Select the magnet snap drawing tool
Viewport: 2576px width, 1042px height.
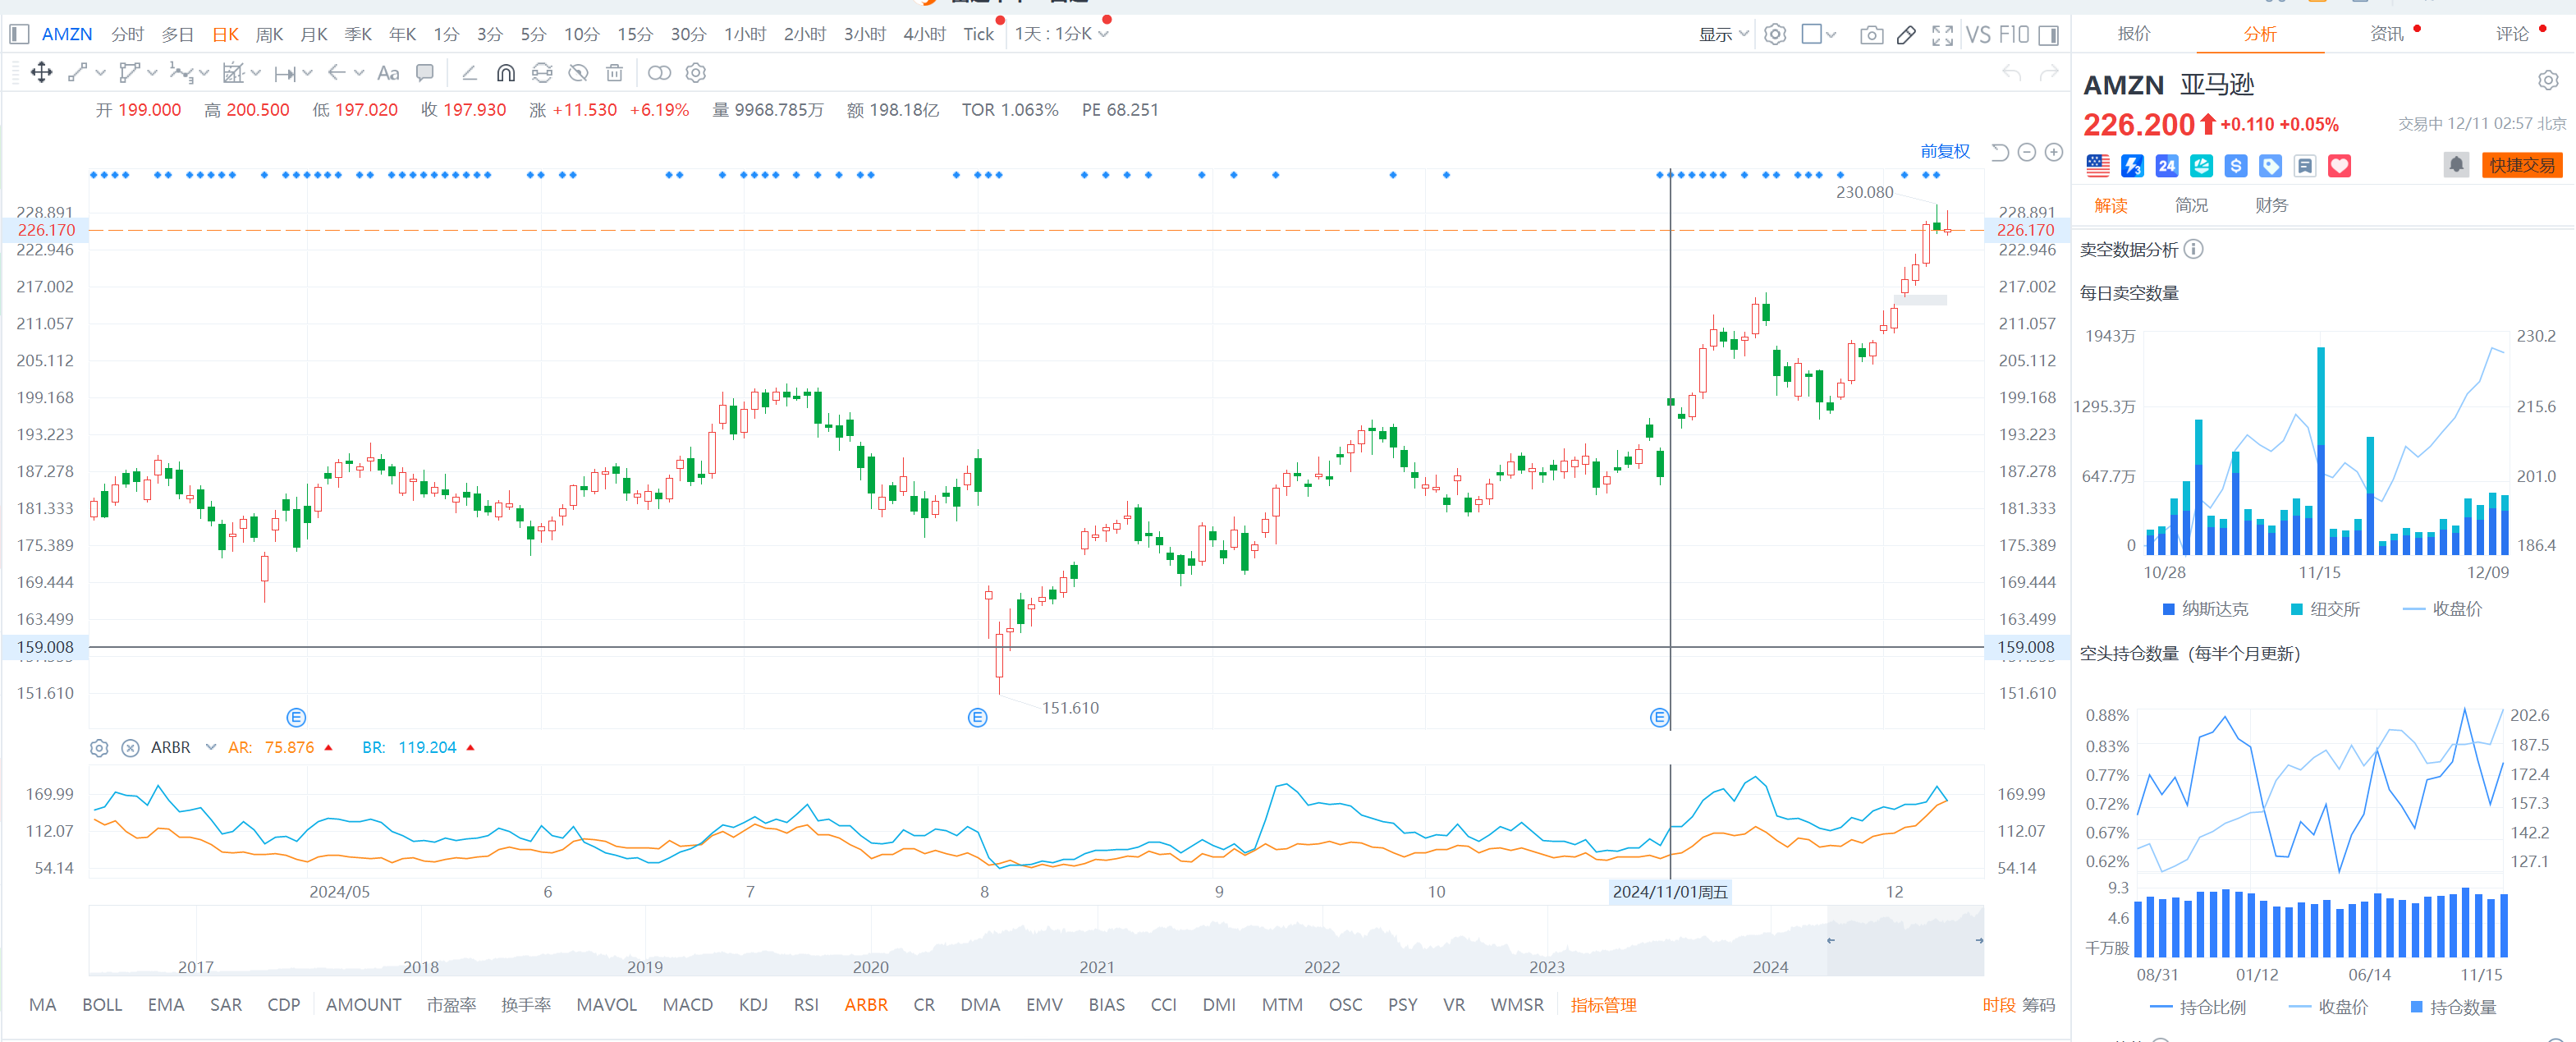point(506,73)
